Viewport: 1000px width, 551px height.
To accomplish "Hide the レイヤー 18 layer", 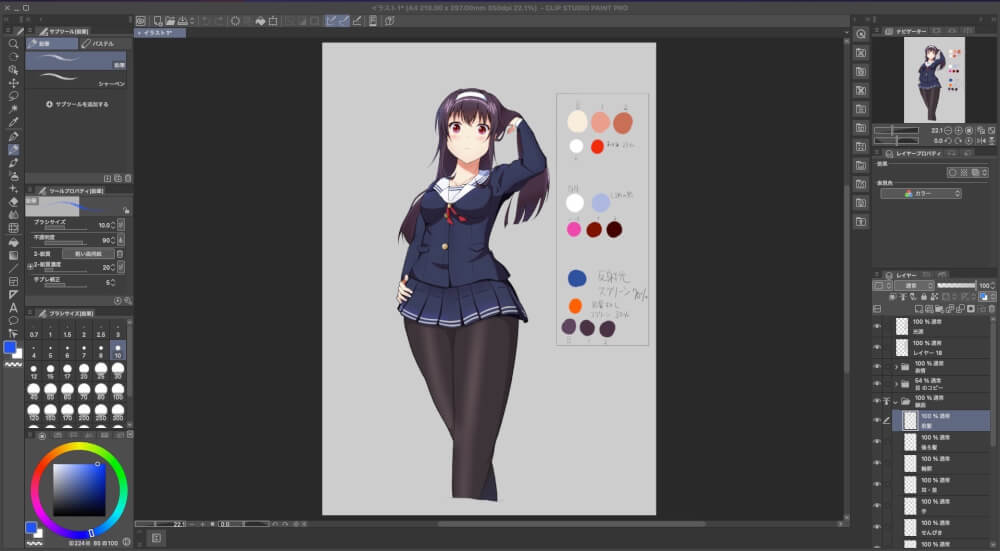I will pyautogui.click(x=877, y=348).
